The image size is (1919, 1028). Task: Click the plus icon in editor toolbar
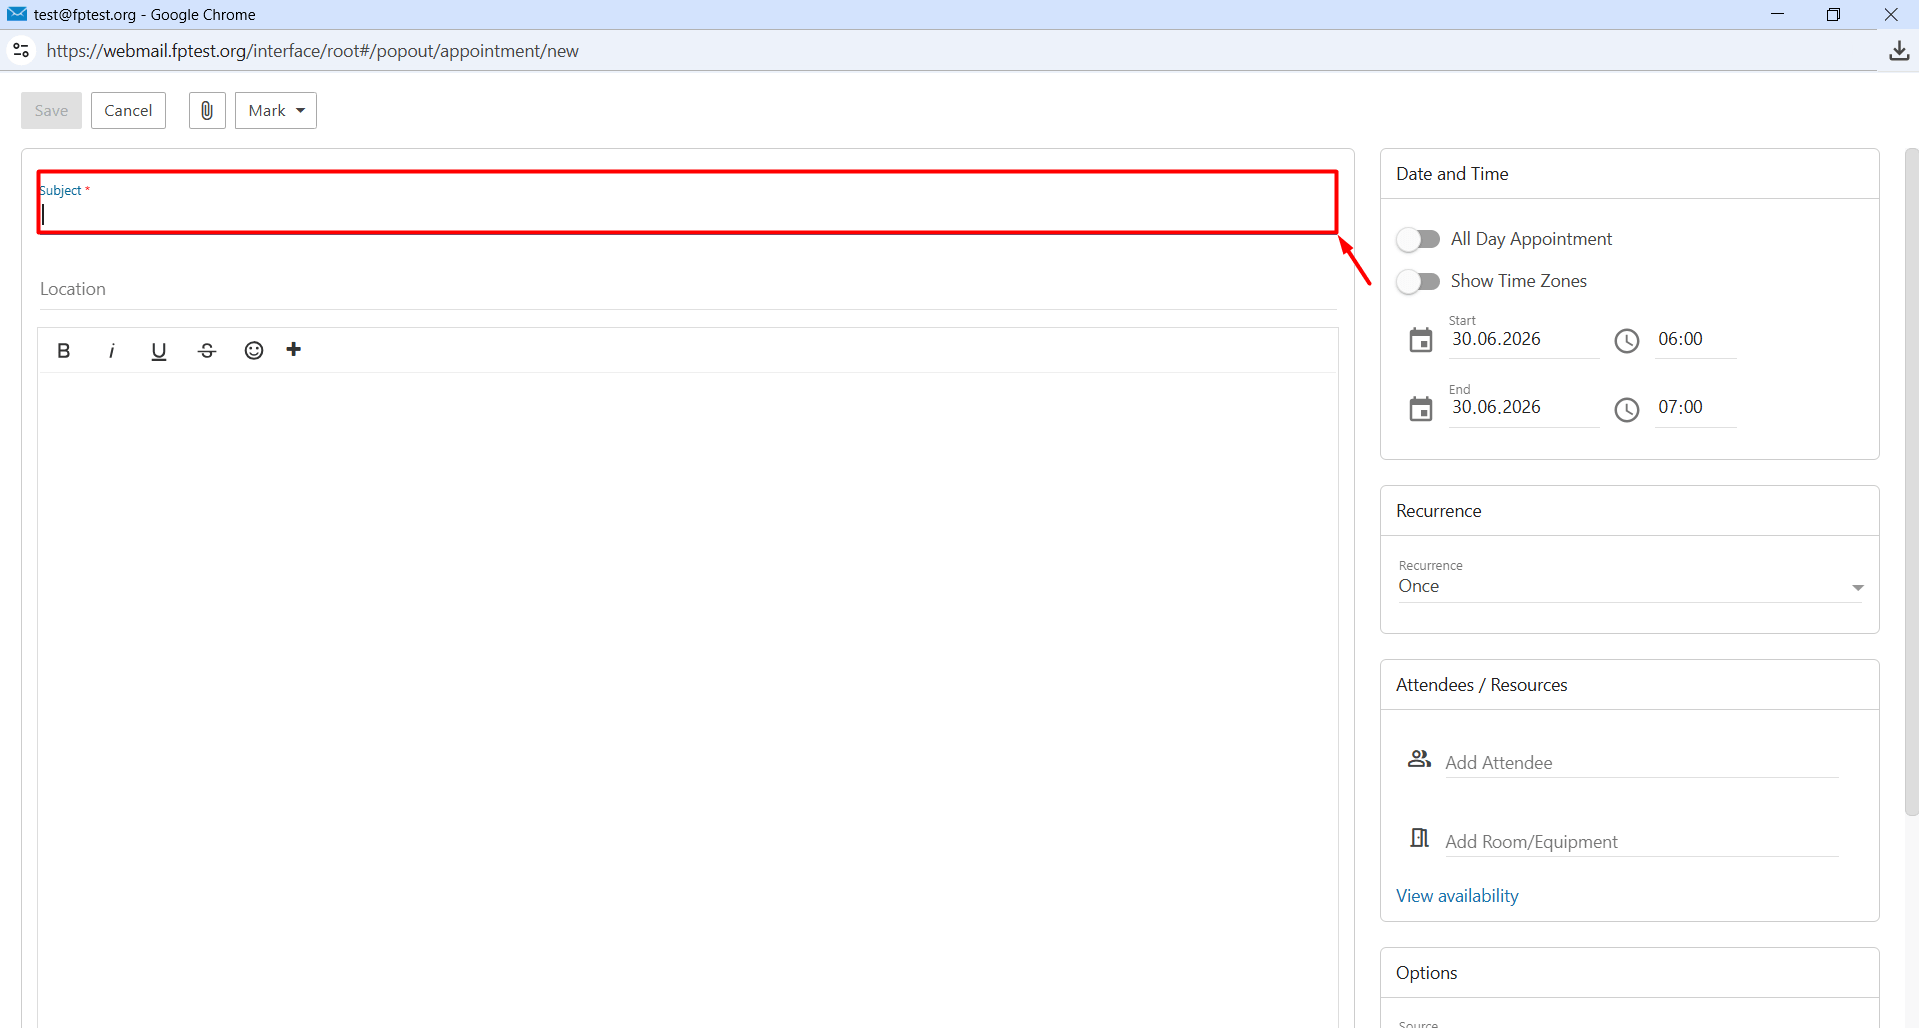point(294,349)
